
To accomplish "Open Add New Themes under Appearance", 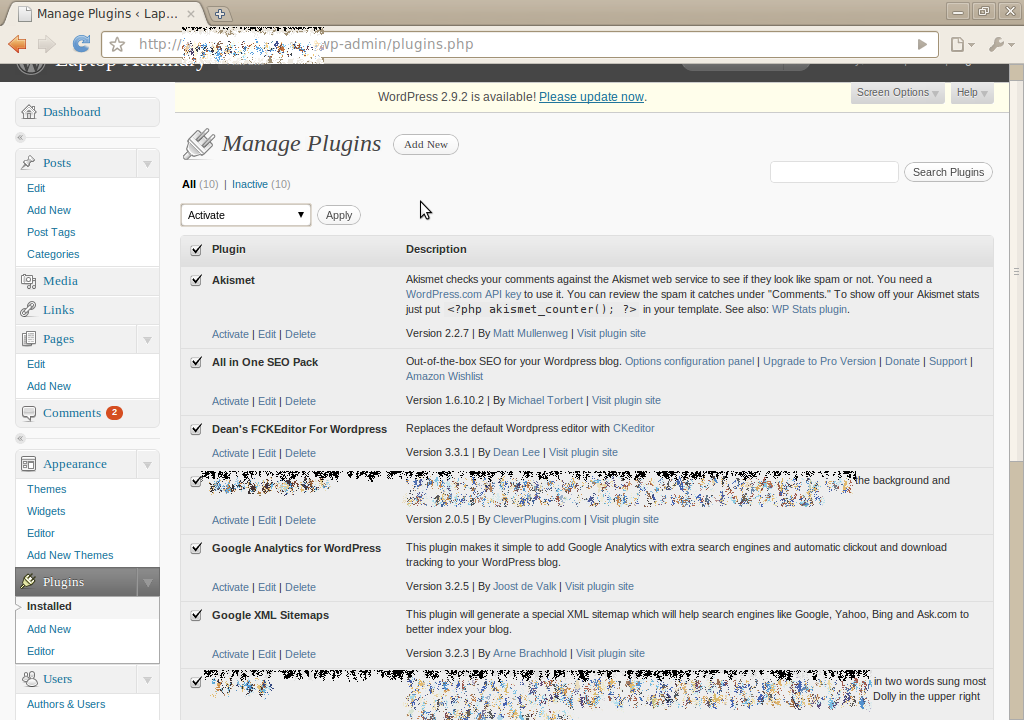I will pyautogui.click(x=70, y=555).
